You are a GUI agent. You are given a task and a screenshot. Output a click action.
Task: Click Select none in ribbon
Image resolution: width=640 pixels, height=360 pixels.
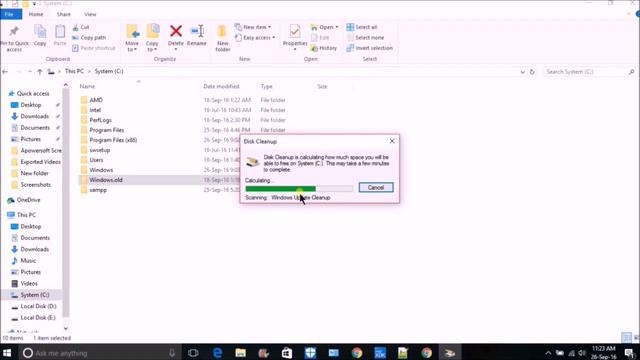pos(365,38)
